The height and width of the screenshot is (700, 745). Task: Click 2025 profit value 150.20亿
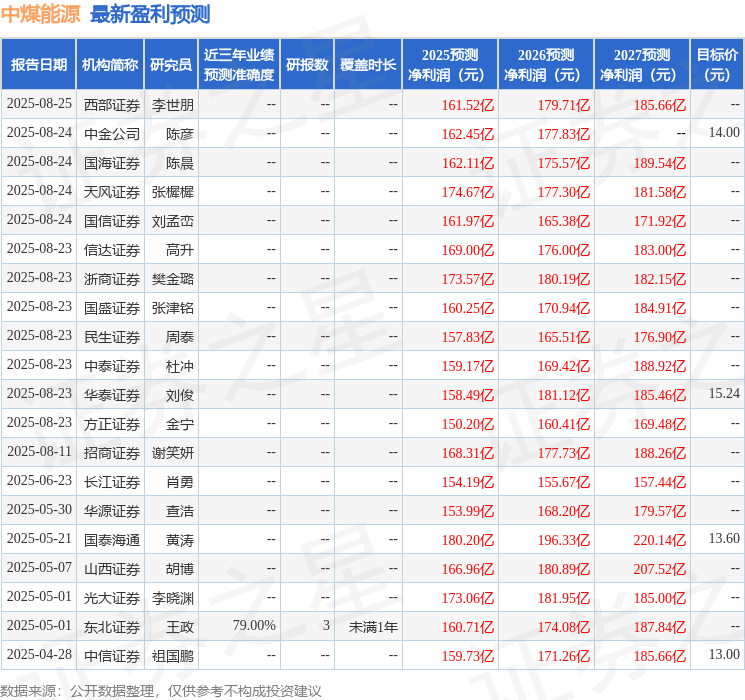click(468, 424)
